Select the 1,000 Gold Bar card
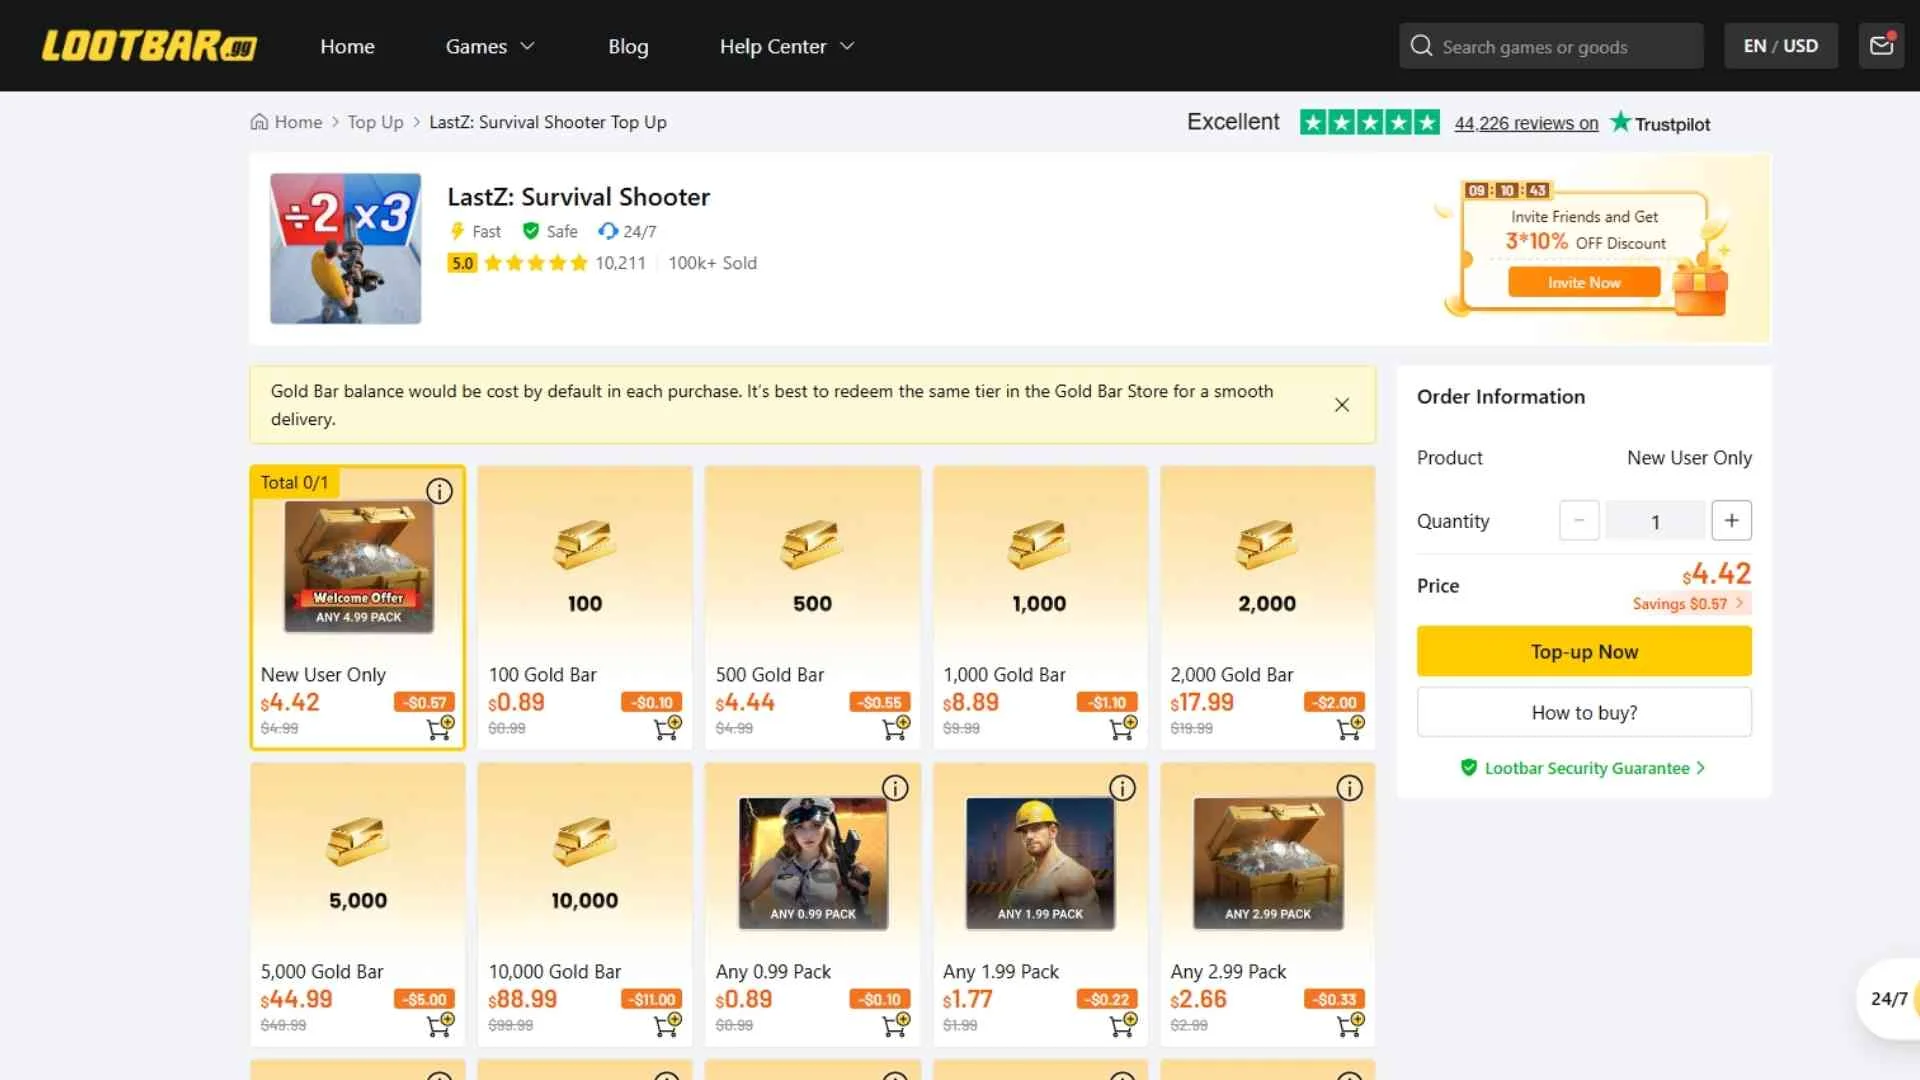 (x=1040, y=607)
